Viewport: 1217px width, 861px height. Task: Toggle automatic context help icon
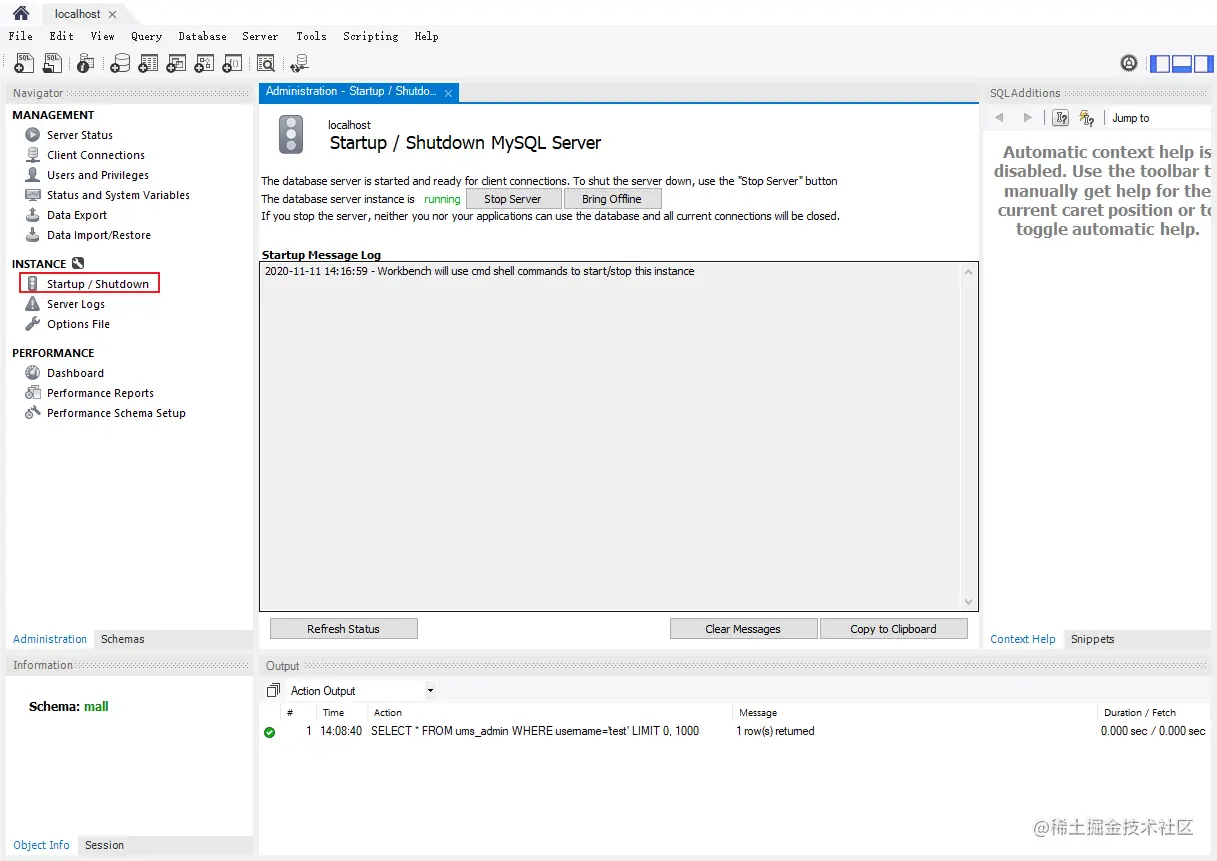[1061, 118]
